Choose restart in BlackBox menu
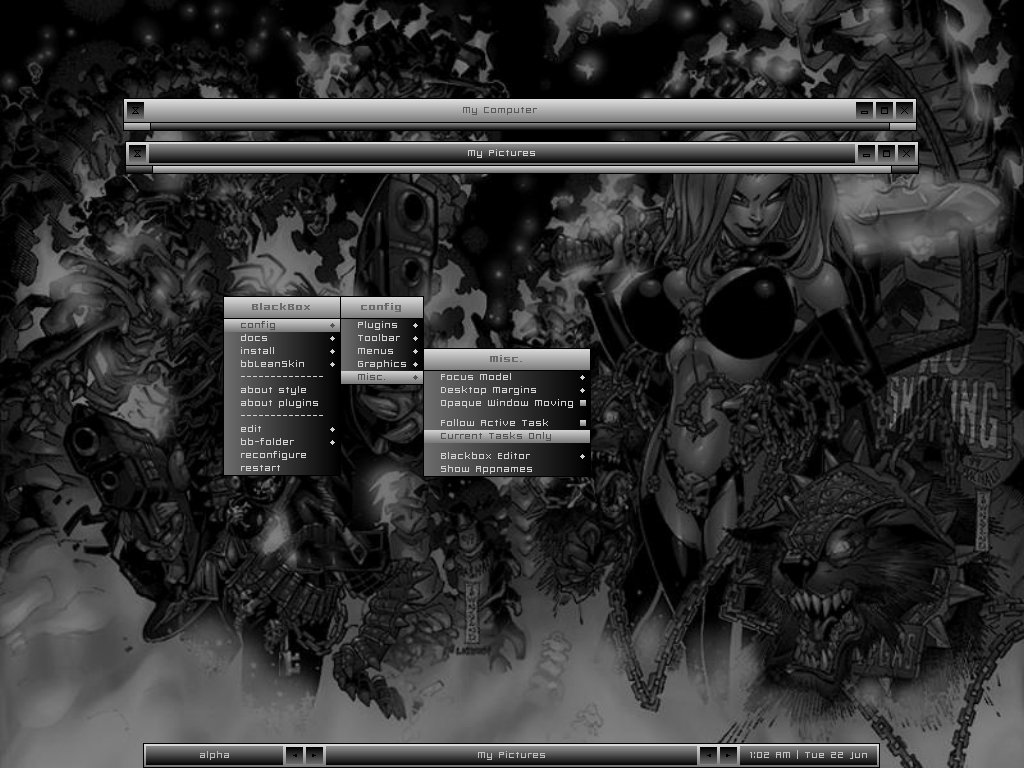 [282, 468]
